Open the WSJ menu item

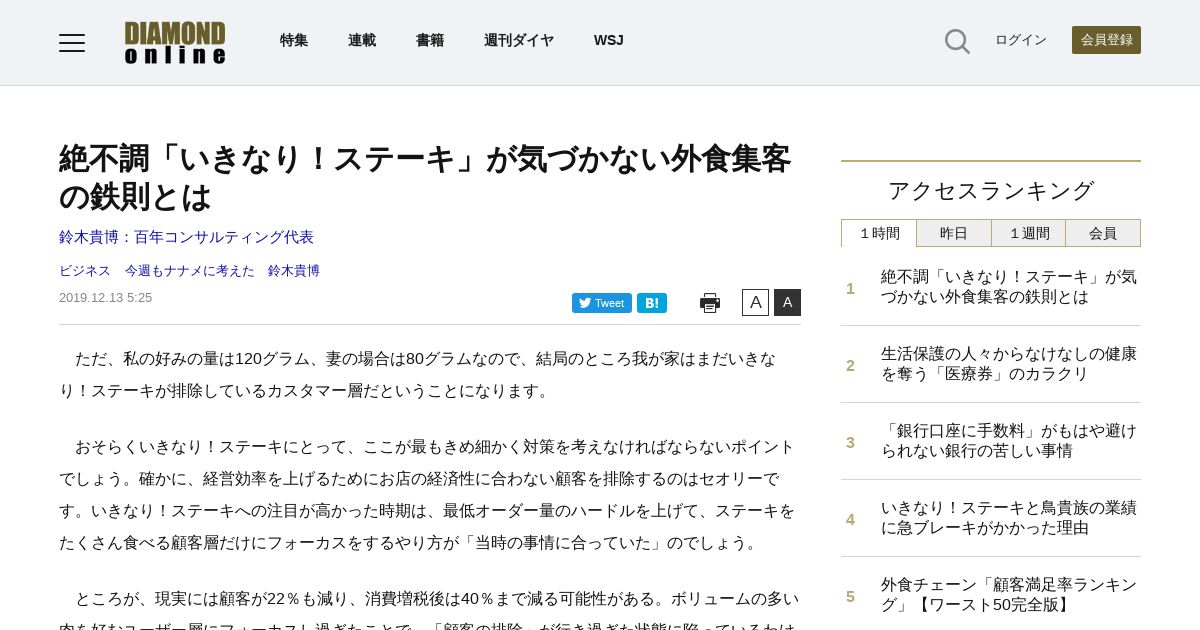click(608, 40)
